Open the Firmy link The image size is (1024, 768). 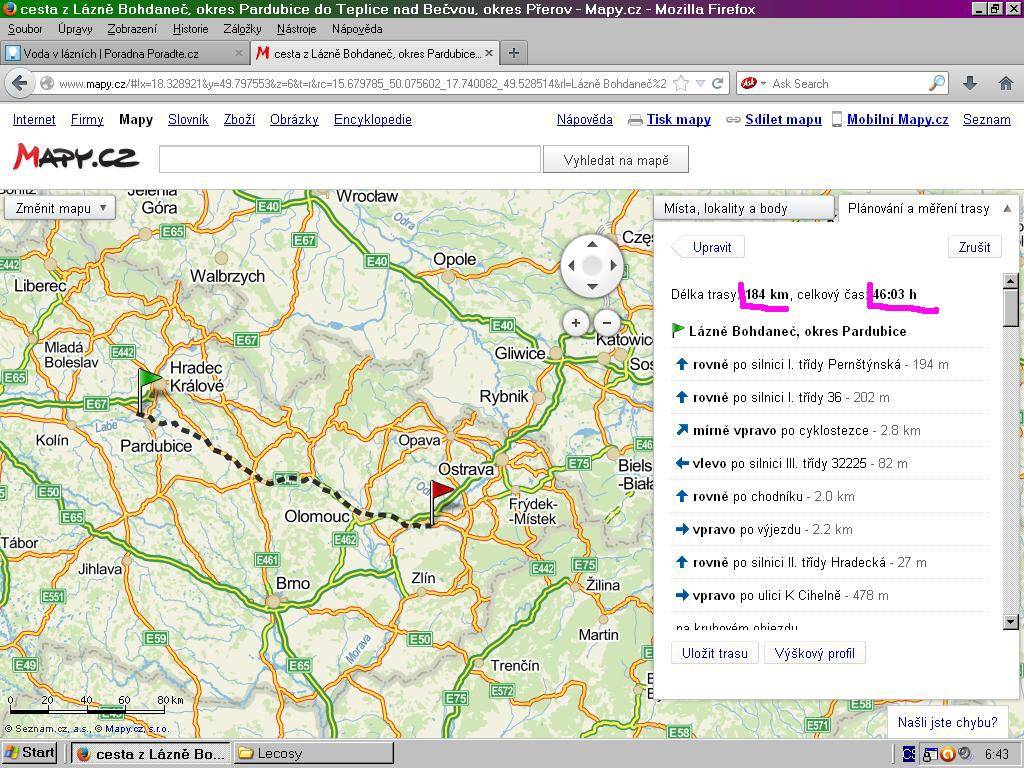point(87,120)
